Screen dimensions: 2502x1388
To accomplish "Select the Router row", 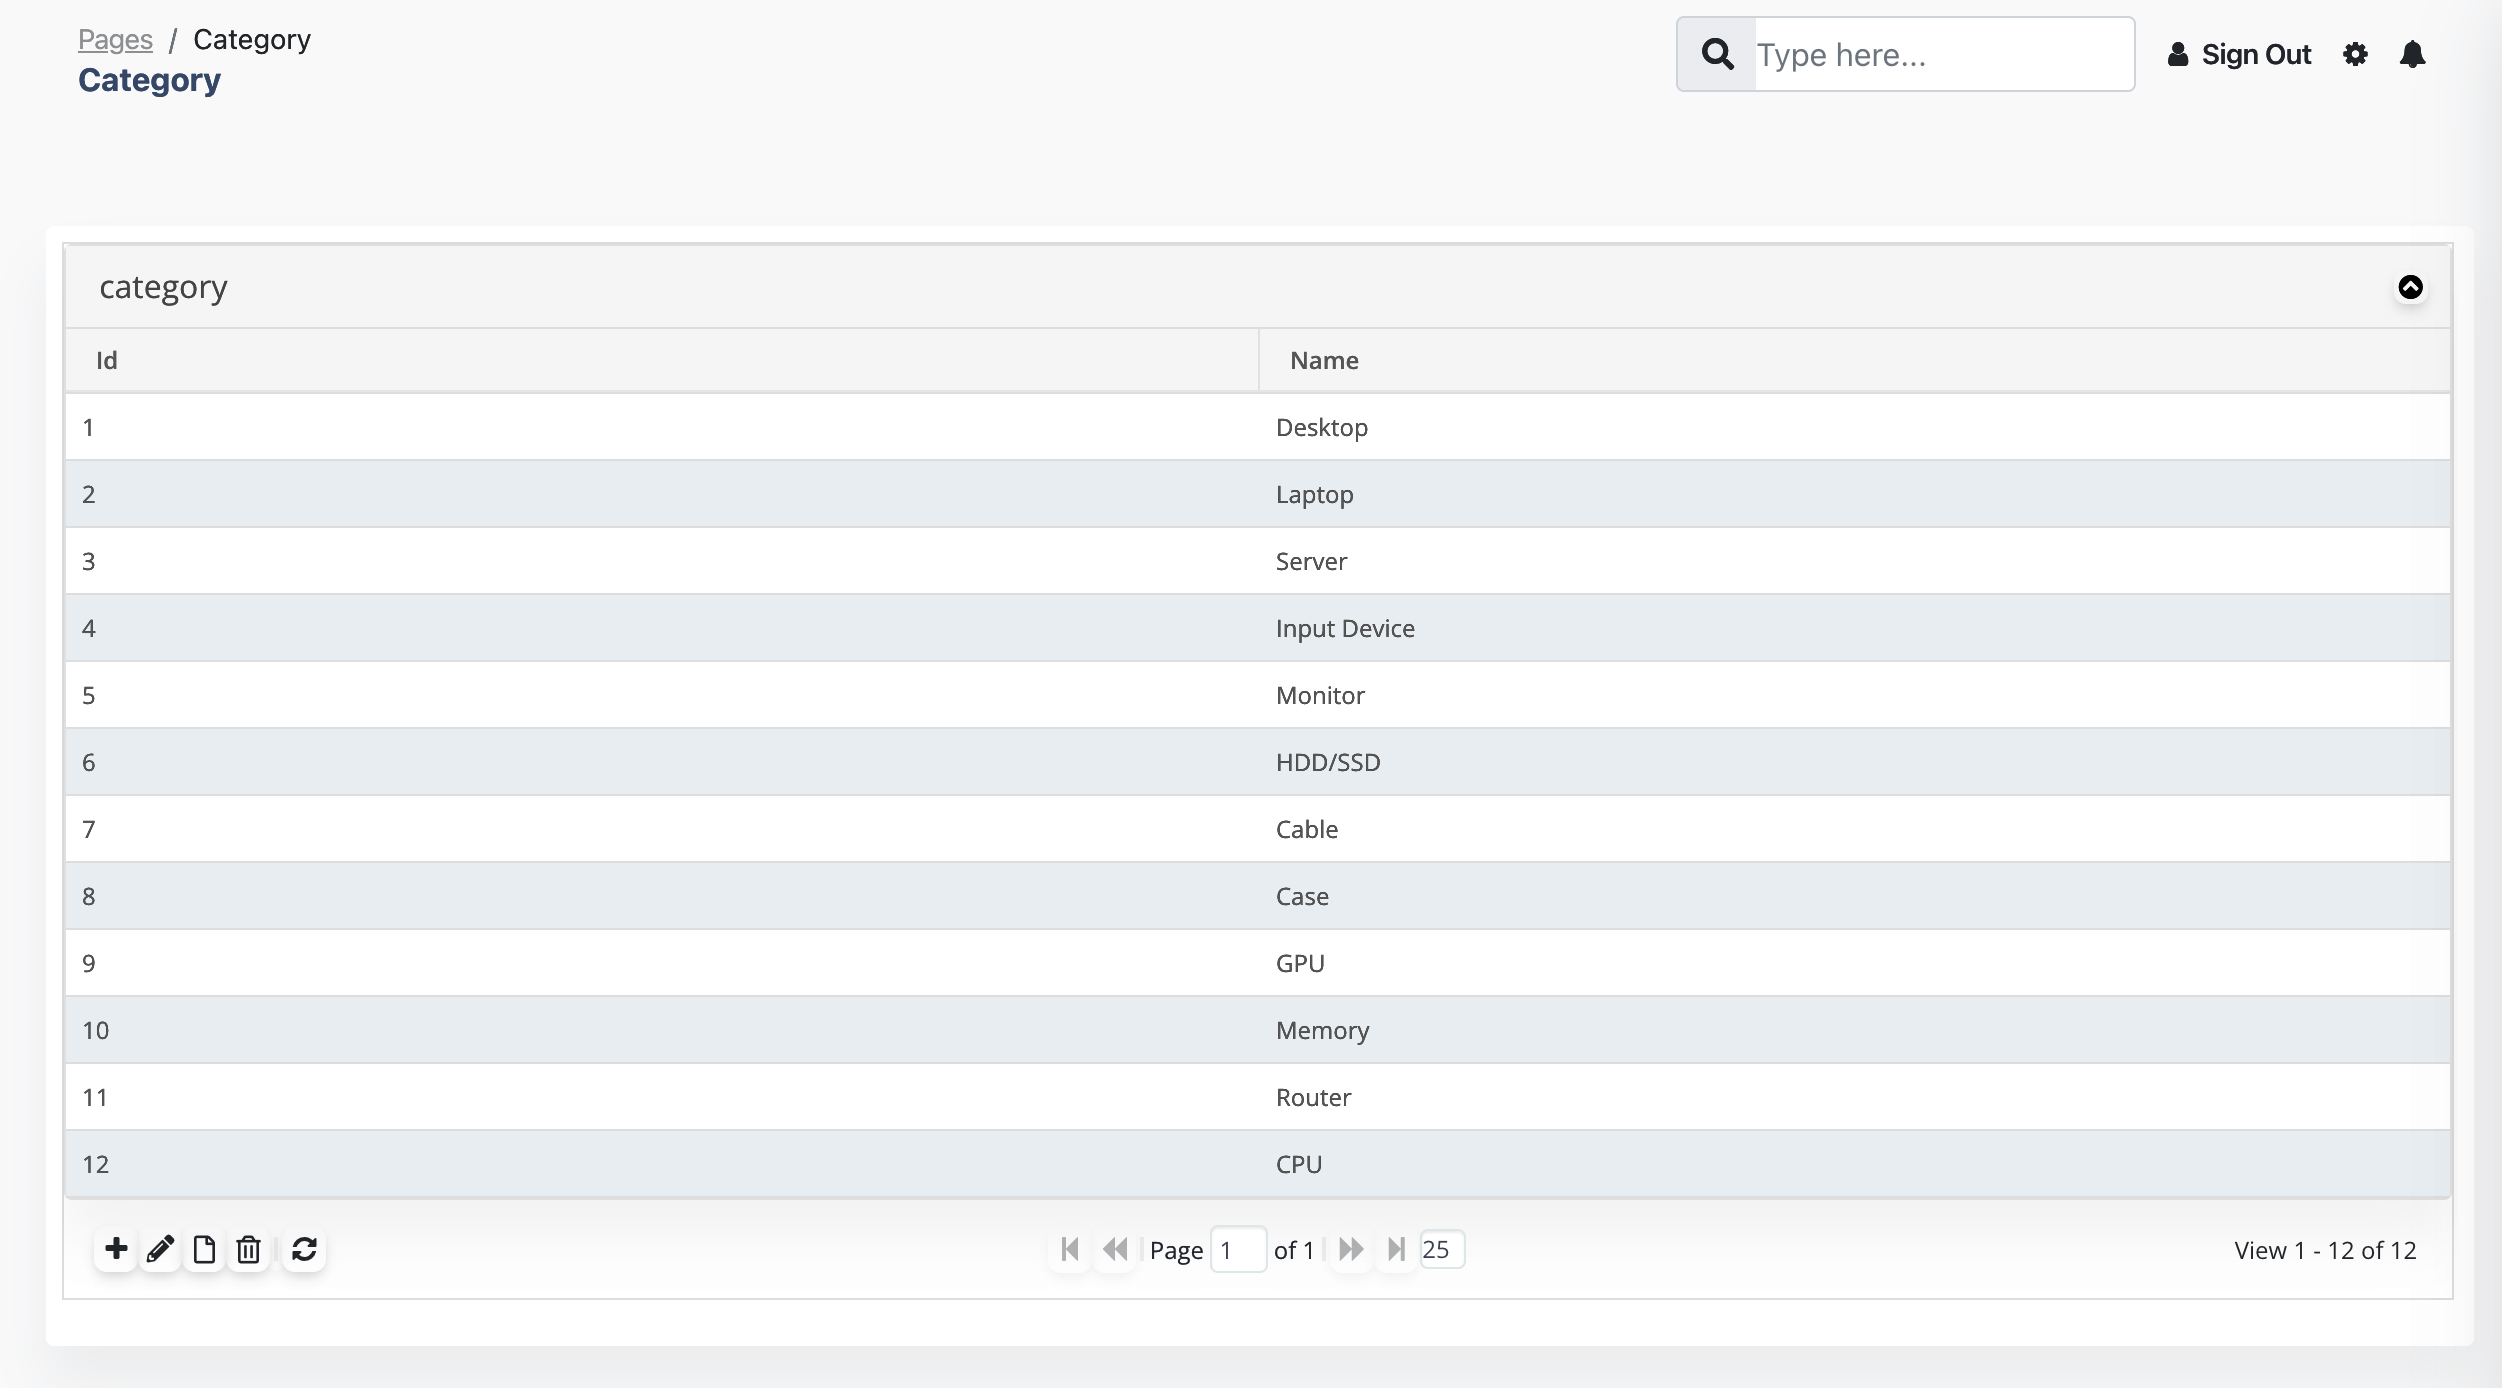I will tap(1258, 1097).
